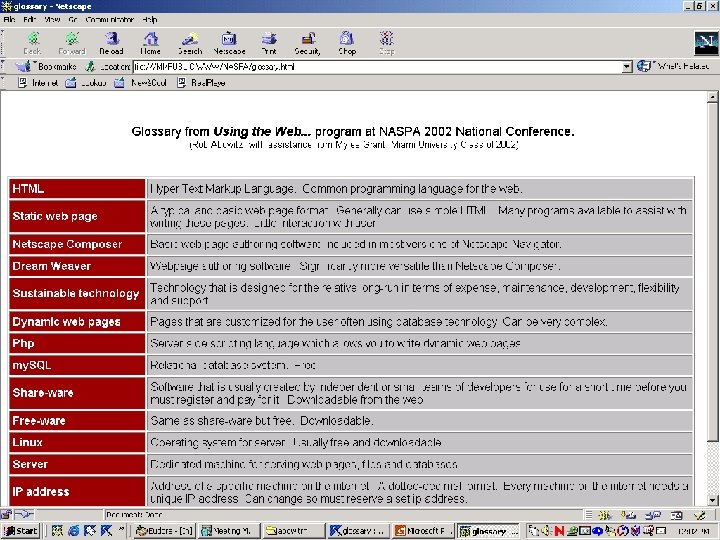The image size is (720, 540).
Task: Open Mailbox from the component bar
Action: pos(629,515)
